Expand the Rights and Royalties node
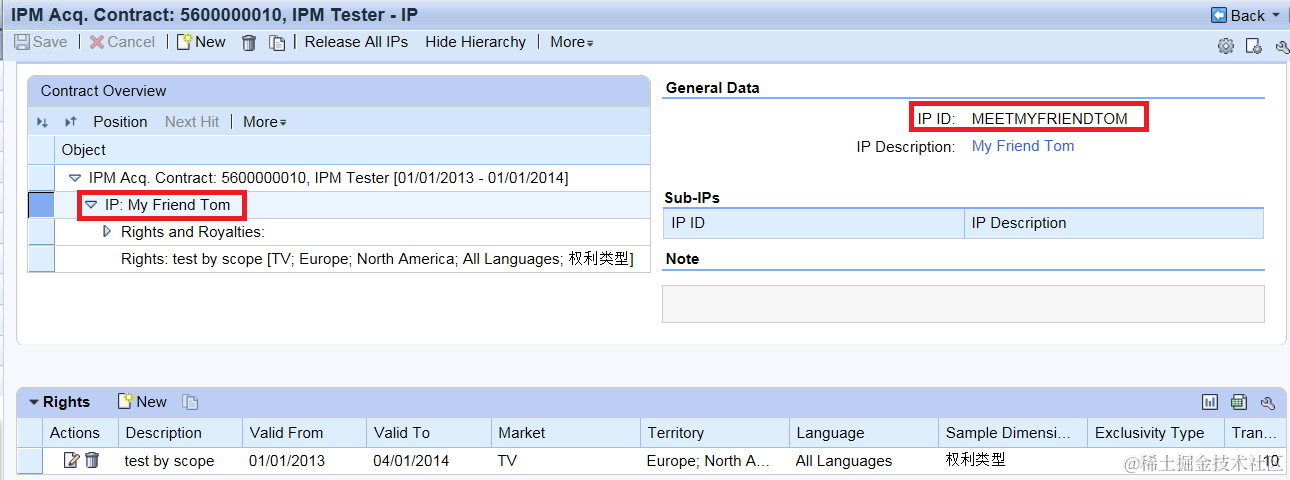Image resolution: width=1290 pixels, height=480 pixels. [108, 232]
